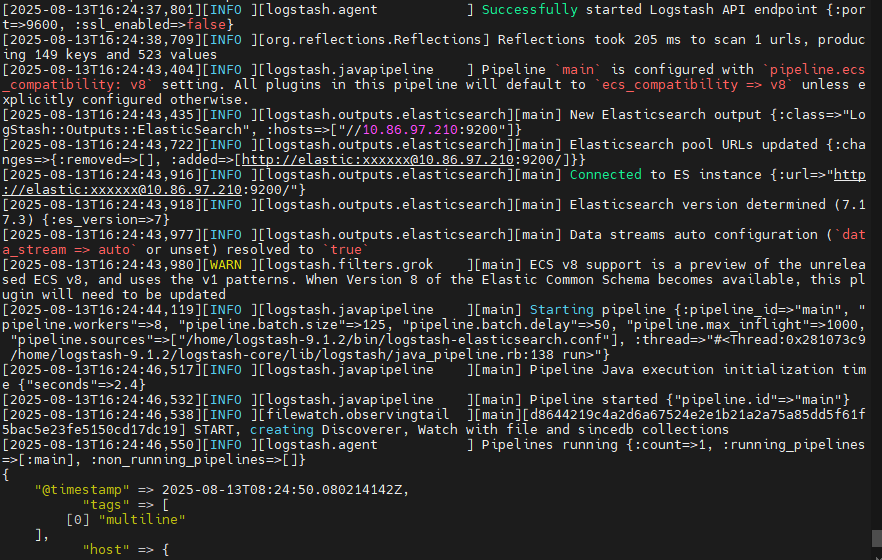Click the green "Connected" word
Screen dimensions: 882x560
point(605,175)
